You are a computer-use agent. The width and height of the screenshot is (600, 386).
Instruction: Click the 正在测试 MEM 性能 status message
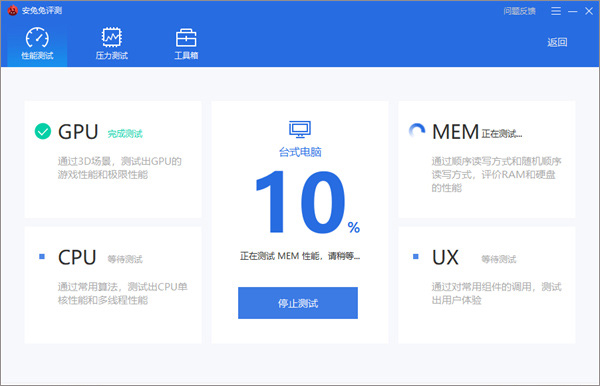[300, 256]
